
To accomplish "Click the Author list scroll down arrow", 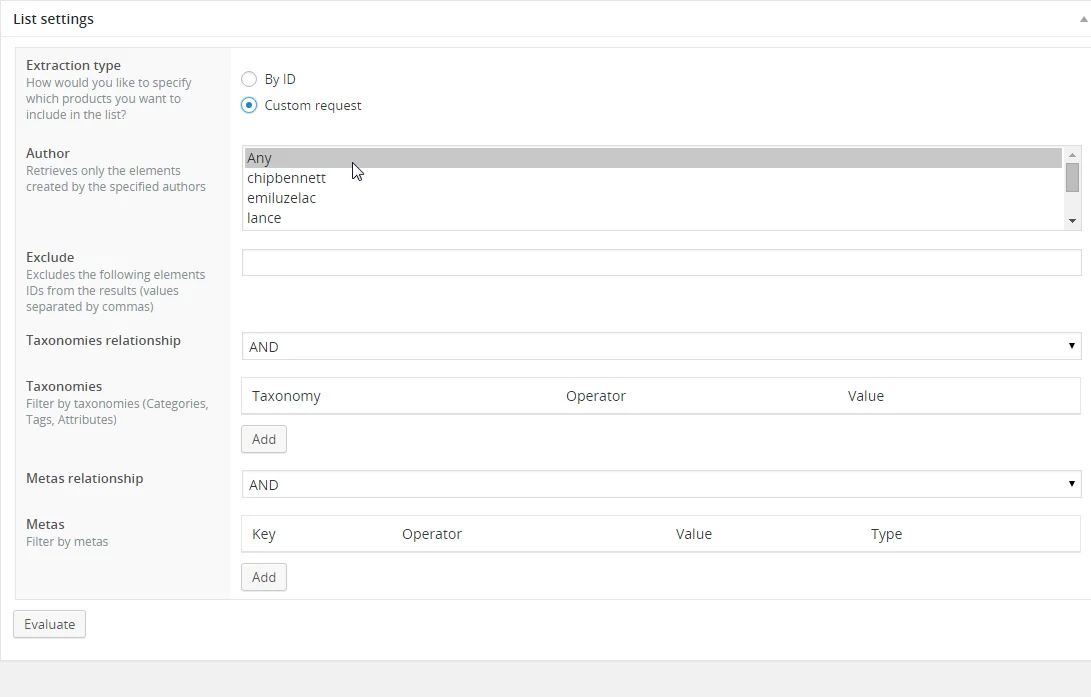I will (x=1072, y=221).
